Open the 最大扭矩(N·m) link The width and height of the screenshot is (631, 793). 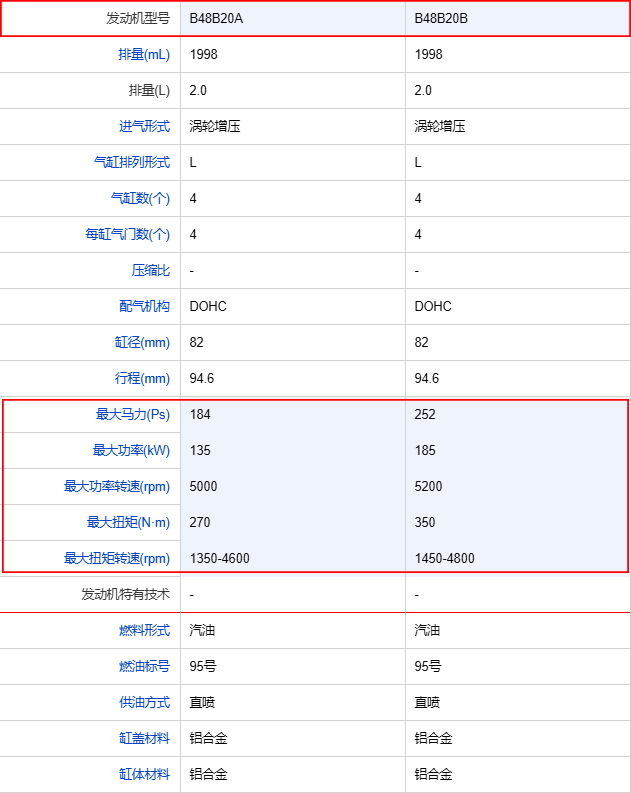(129, 522)
